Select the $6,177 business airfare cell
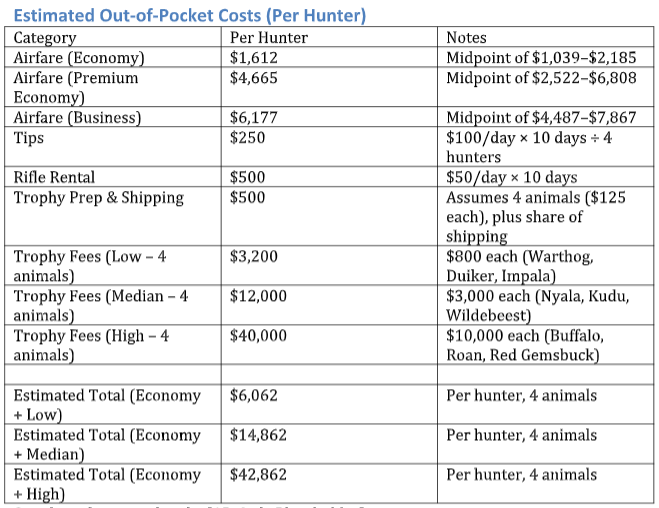Screen dimensions: 659x508 253,117
